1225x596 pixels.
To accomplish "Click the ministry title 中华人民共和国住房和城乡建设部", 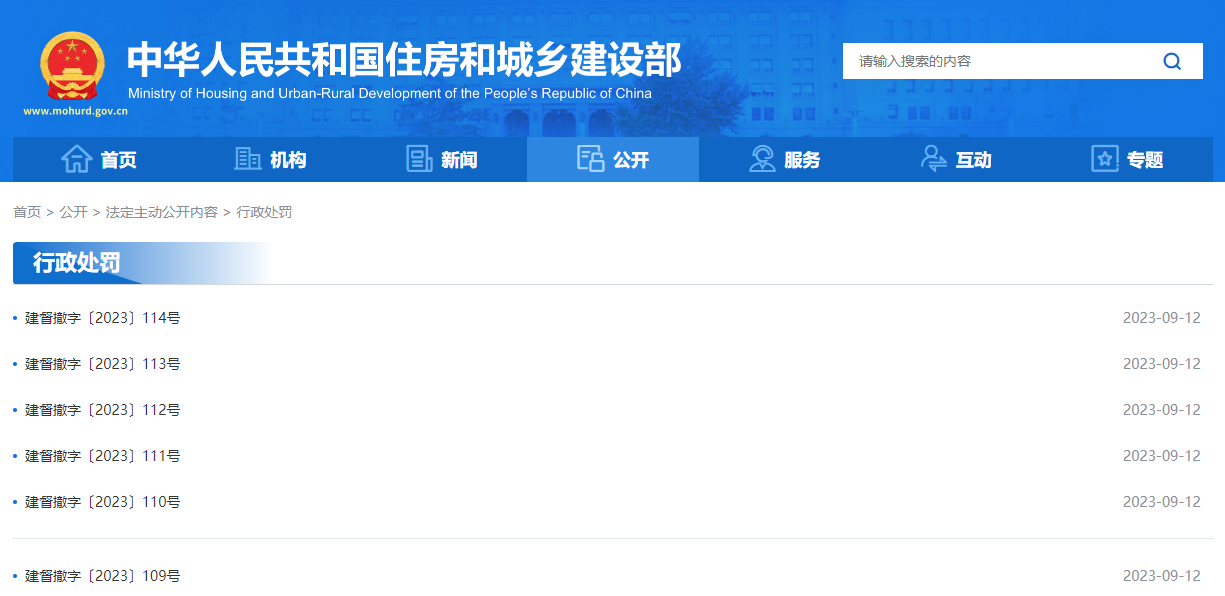I will click(404, 60).
